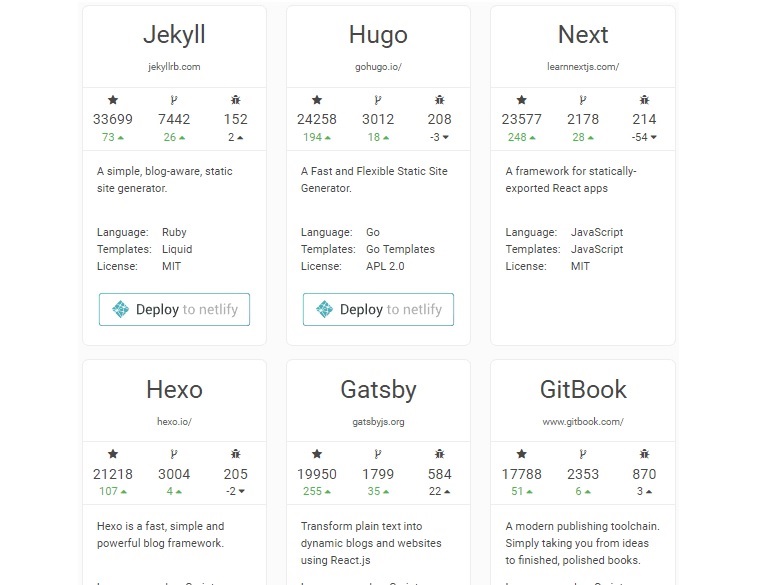Click the forks icon in Hugo card
This screenshot has height=585, width=758.
[378, 100]
